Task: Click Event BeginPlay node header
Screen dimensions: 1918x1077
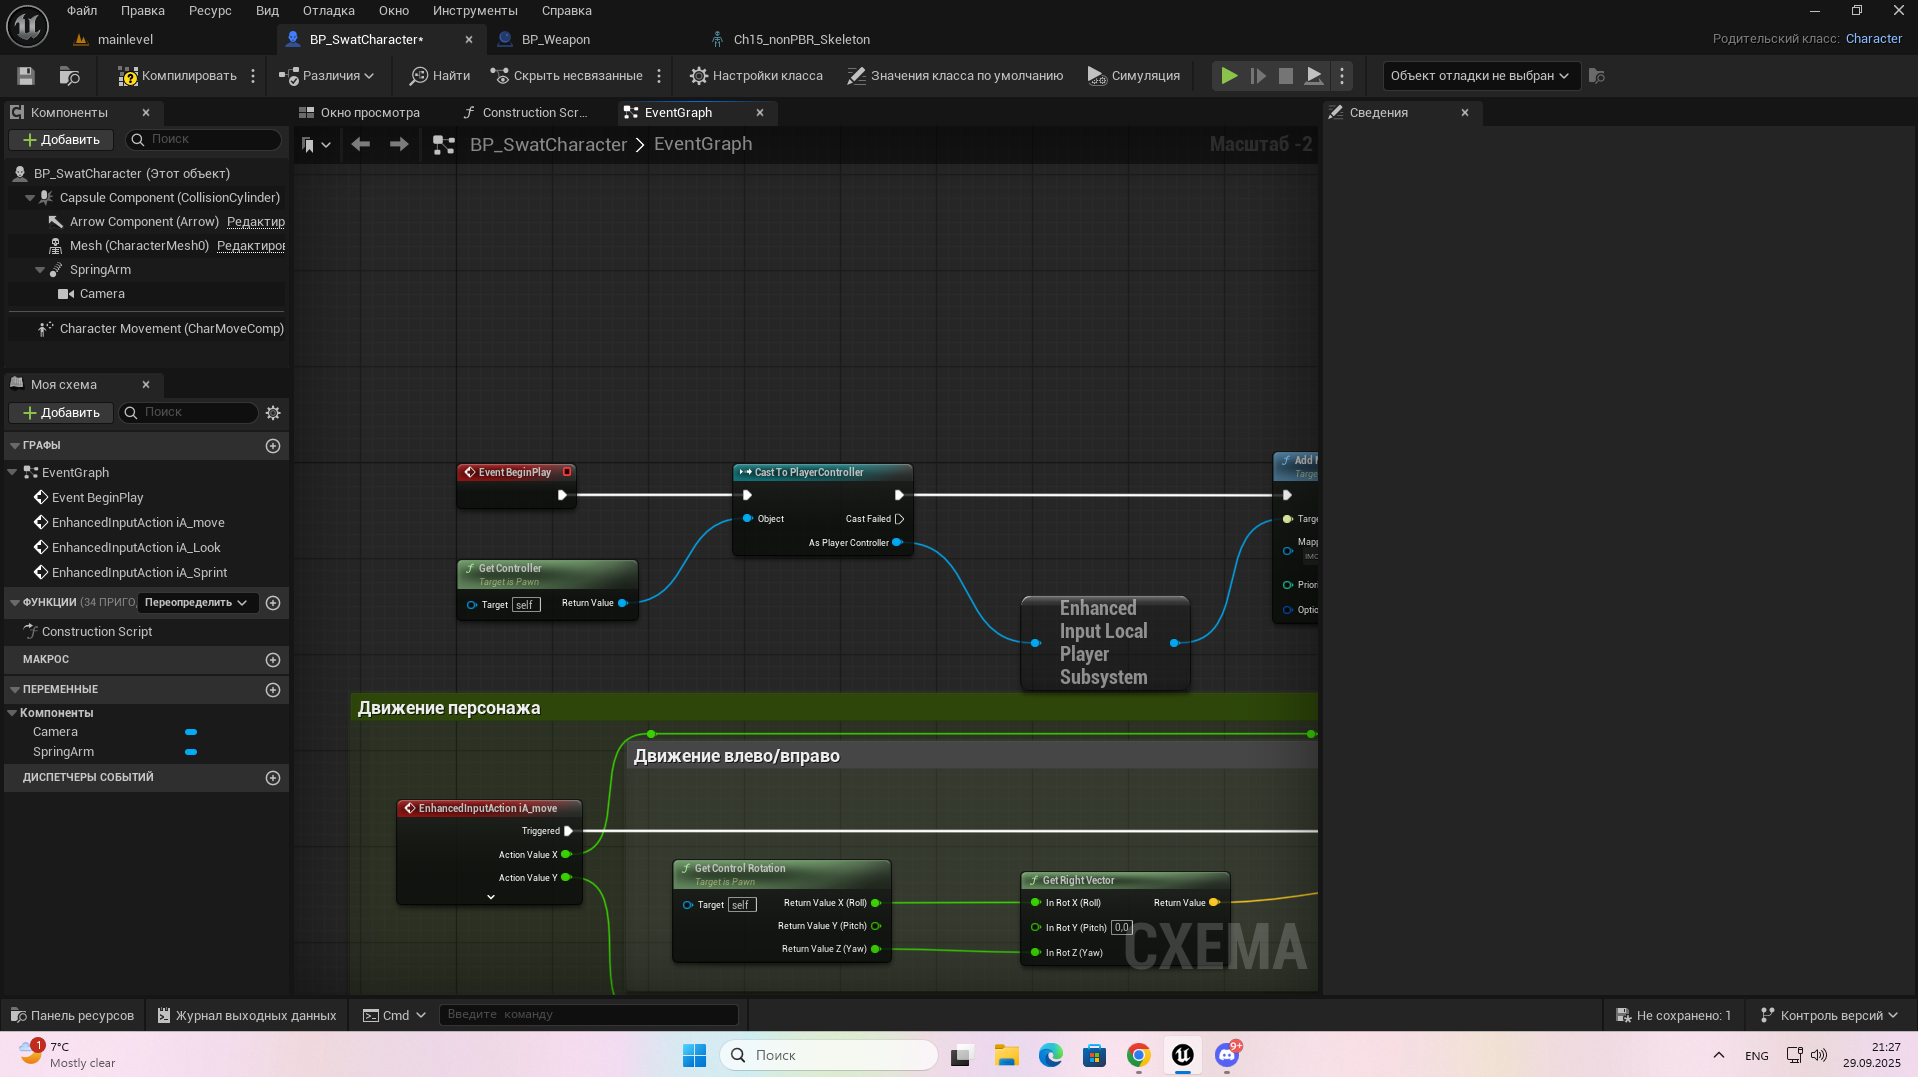Action: coord(515,472)
